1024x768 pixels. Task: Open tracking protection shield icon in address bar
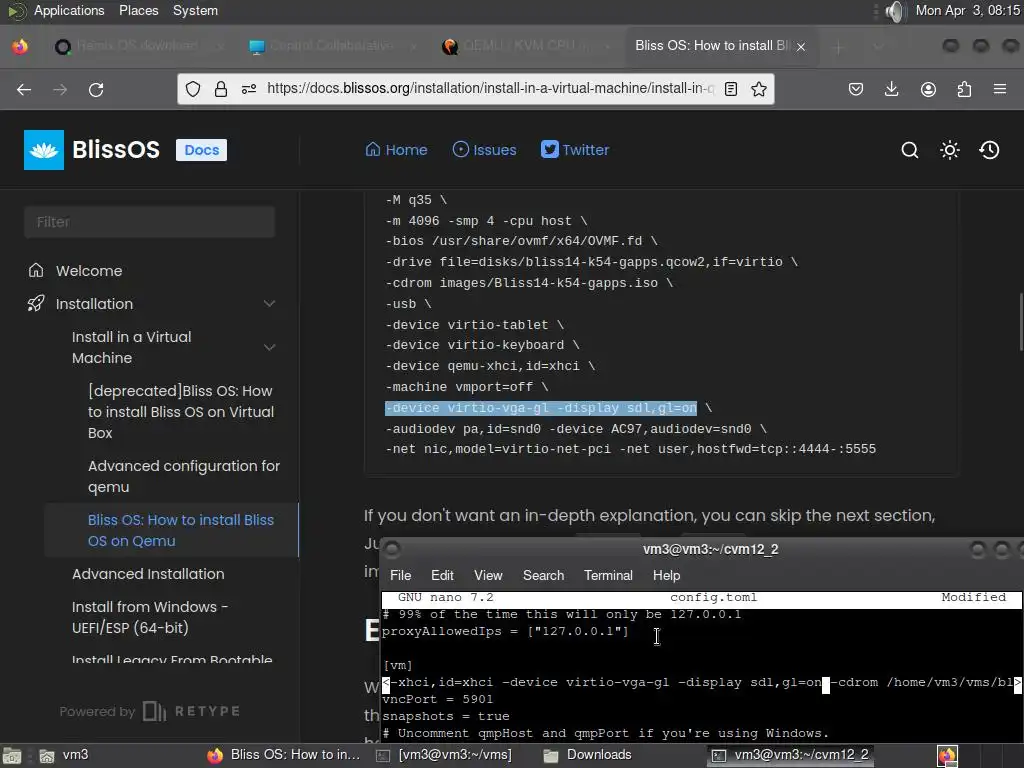point(193,89)
